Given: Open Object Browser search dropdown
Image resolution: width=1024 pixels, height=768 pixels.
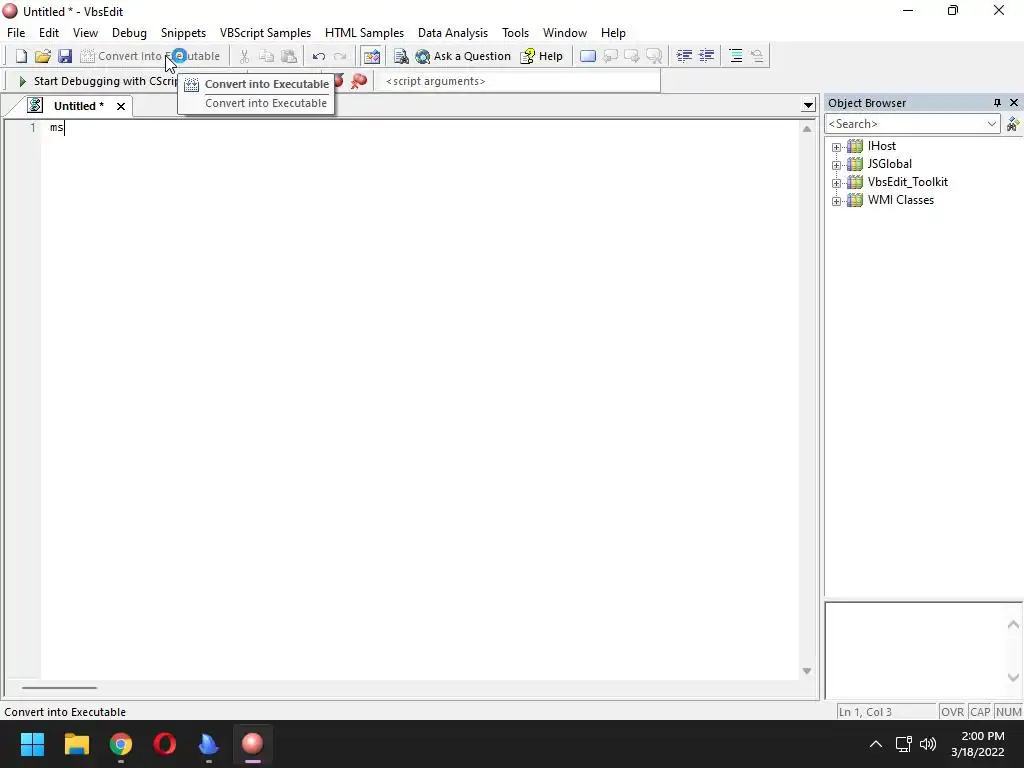Looking at the screenshot, I should [x=991, y=123].
